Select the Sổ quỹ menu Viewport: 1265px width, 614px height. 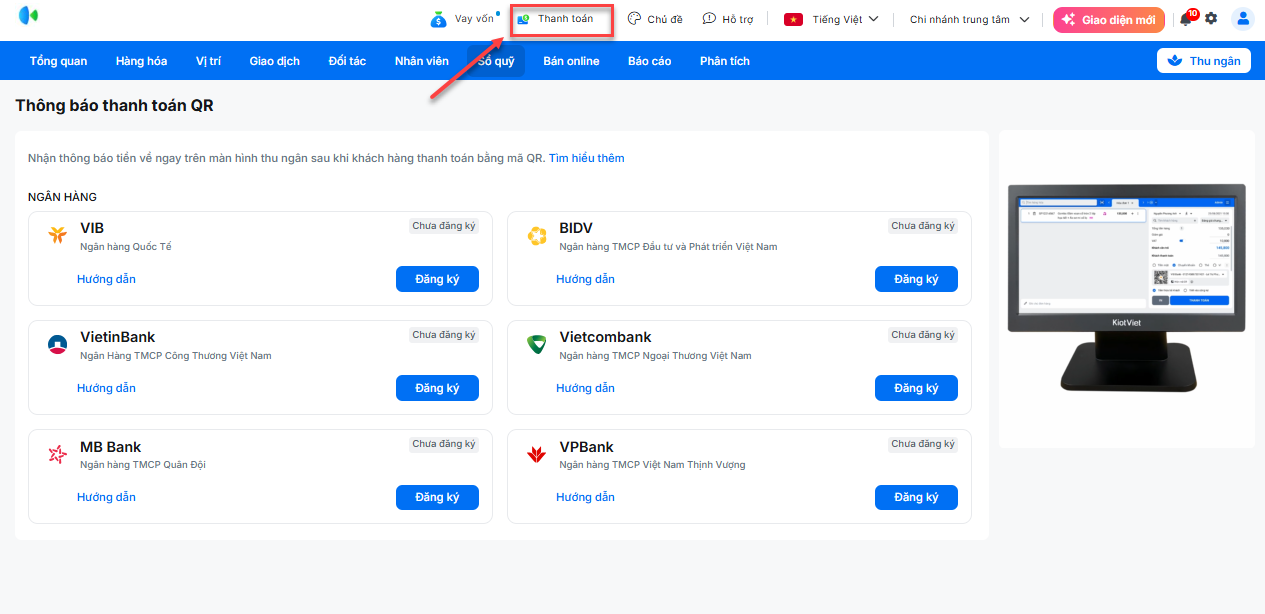point(496,61)
